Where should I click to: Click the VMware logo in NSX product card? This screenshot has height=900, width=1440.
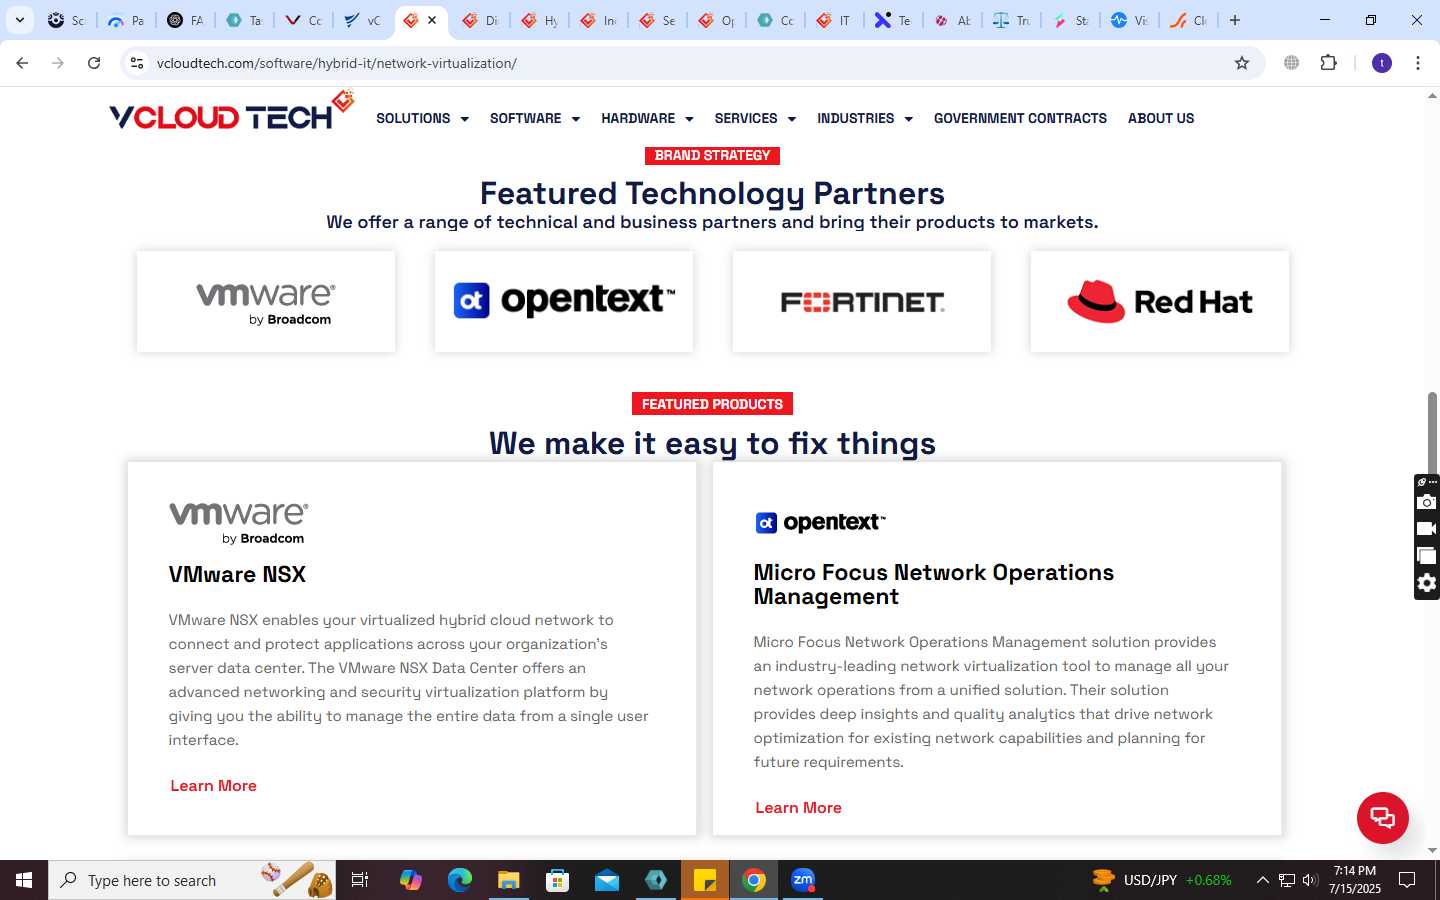(239, 523)
